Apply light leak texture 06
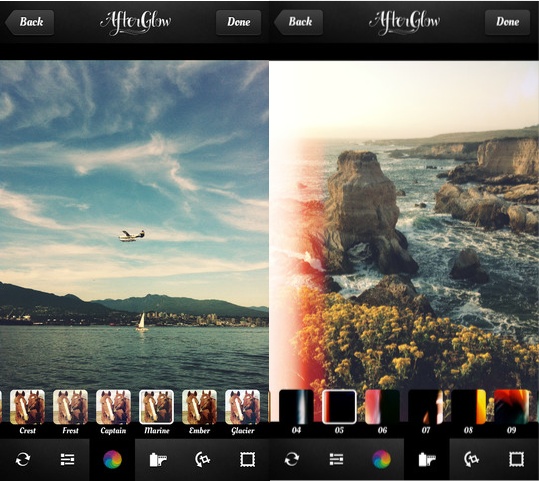The height and width of the screenshot is (481, 539). pyautogui.click(x=382, y=407)
